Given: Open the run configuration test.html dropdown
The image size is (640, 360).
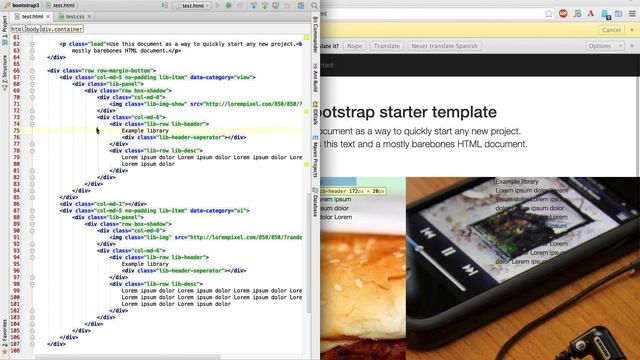Looking at the screenshot, I should [x=192, y=5].
